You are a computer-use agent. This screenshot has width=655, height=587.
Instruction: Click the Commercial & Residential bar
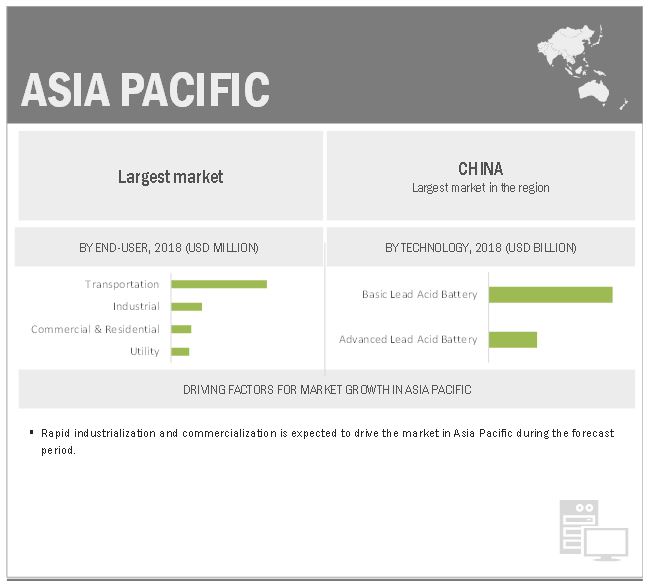tap(181, 329)
